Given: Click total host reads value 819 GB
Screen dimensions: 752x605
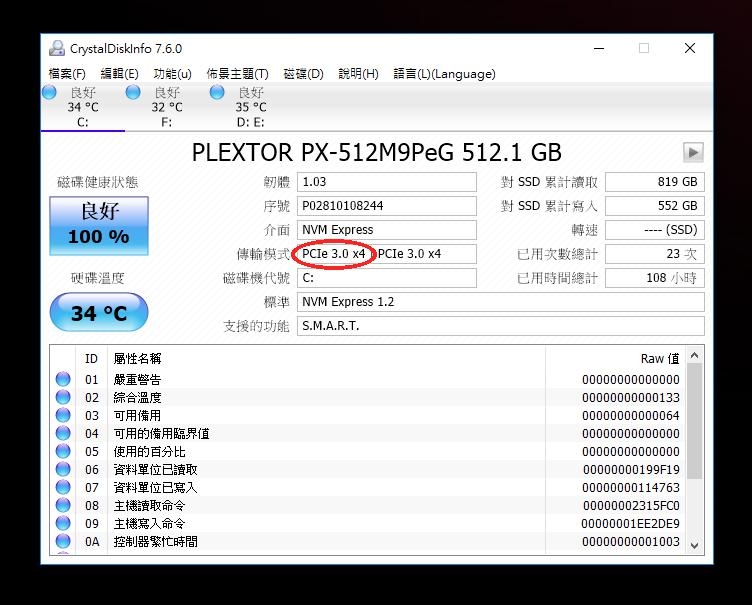Looking at the screenshot, I should click(655, 182).
